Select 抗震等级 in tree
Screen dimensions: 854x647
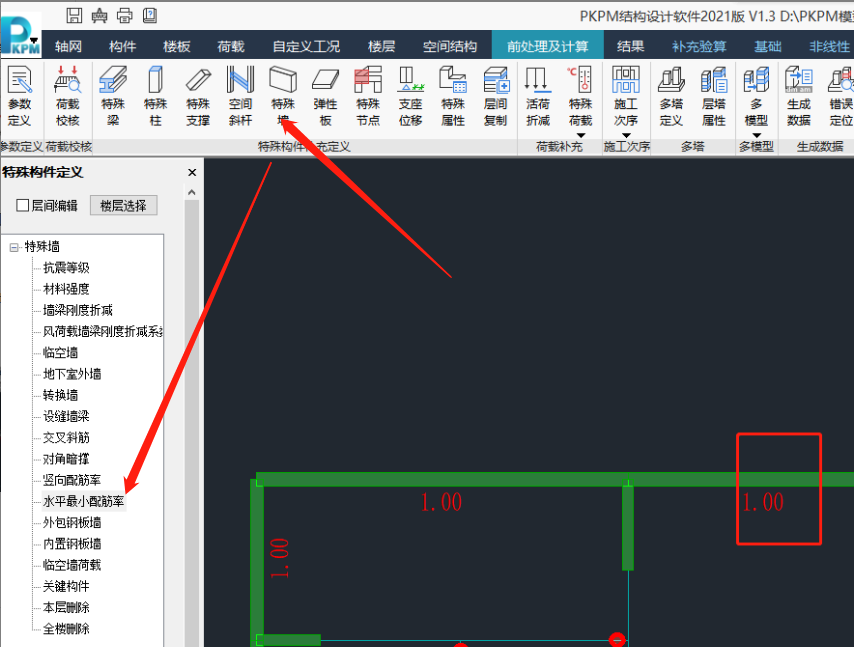[x=66, y=267]
